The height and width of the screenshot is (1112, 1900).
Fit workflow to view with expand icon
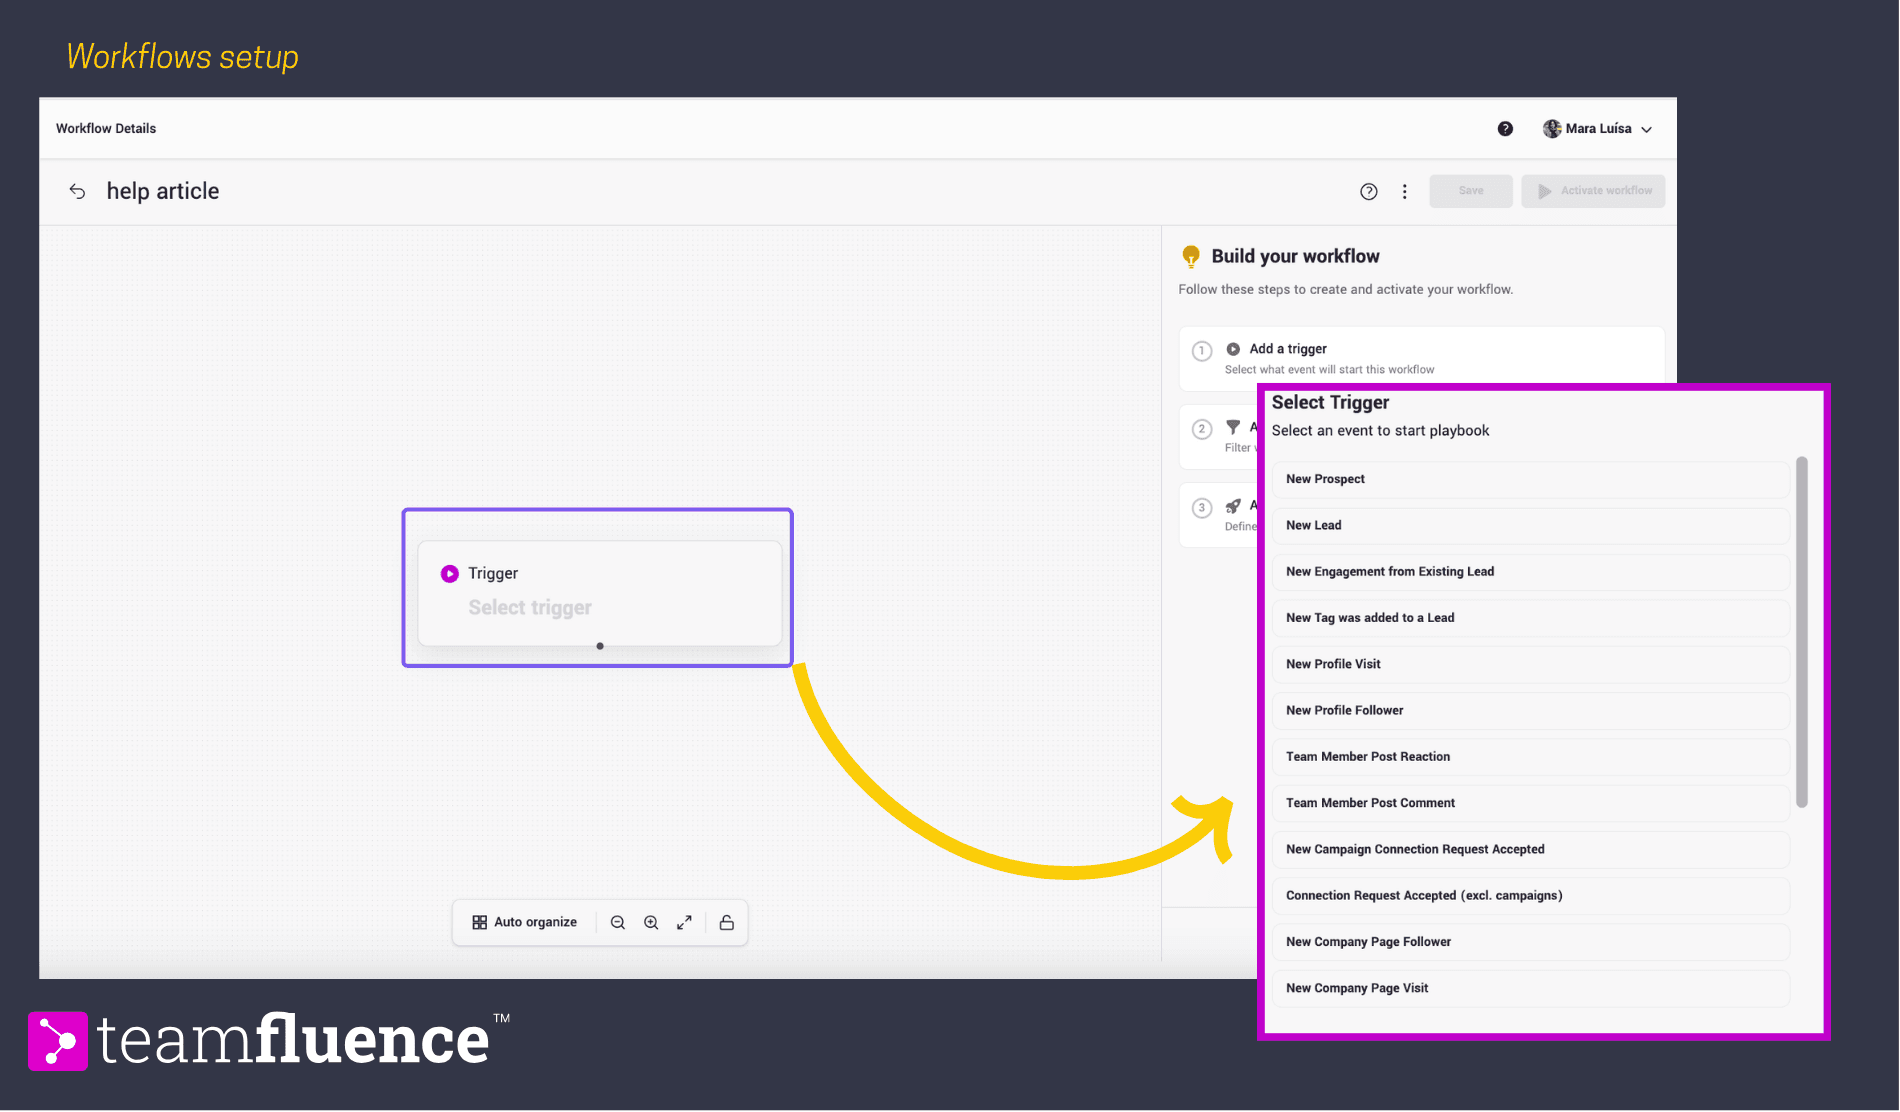pyautogui.click(x=684, y=923)
